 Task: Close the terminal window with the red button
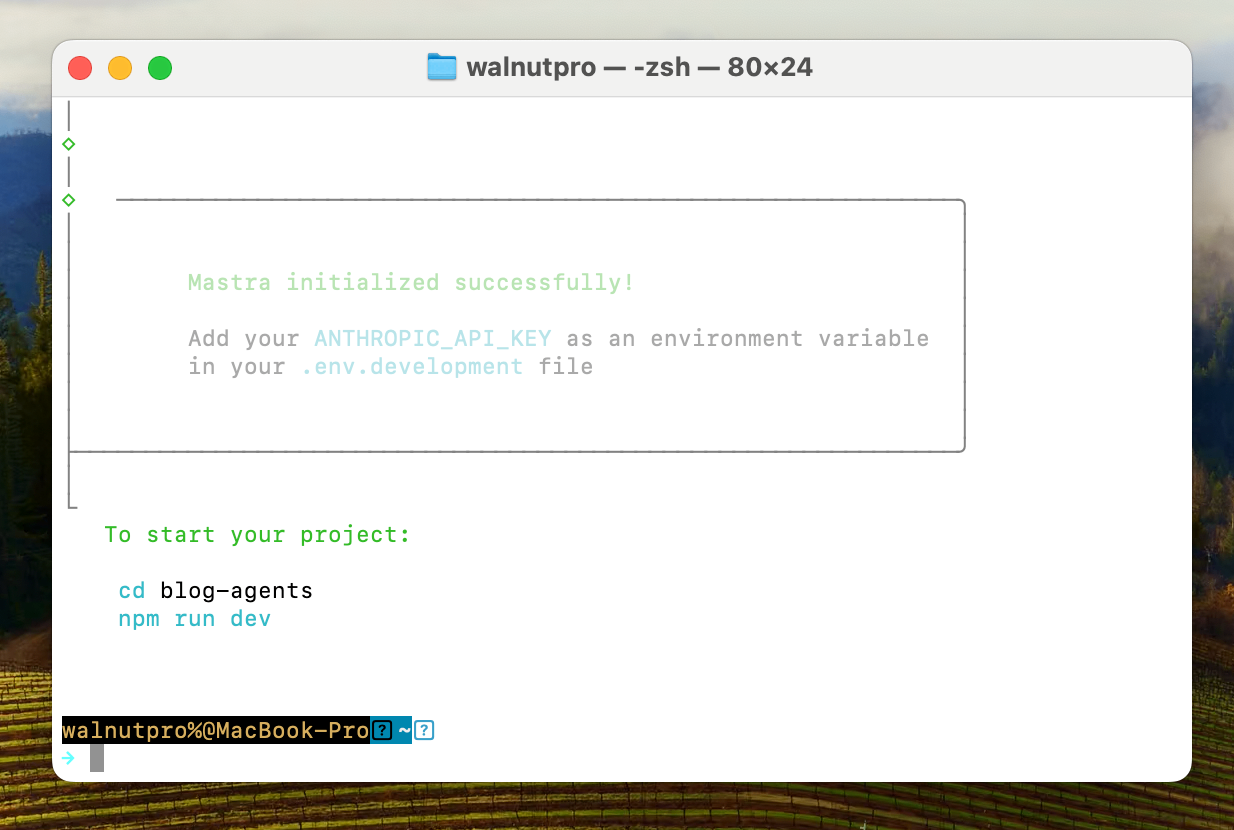click(80, 68)
